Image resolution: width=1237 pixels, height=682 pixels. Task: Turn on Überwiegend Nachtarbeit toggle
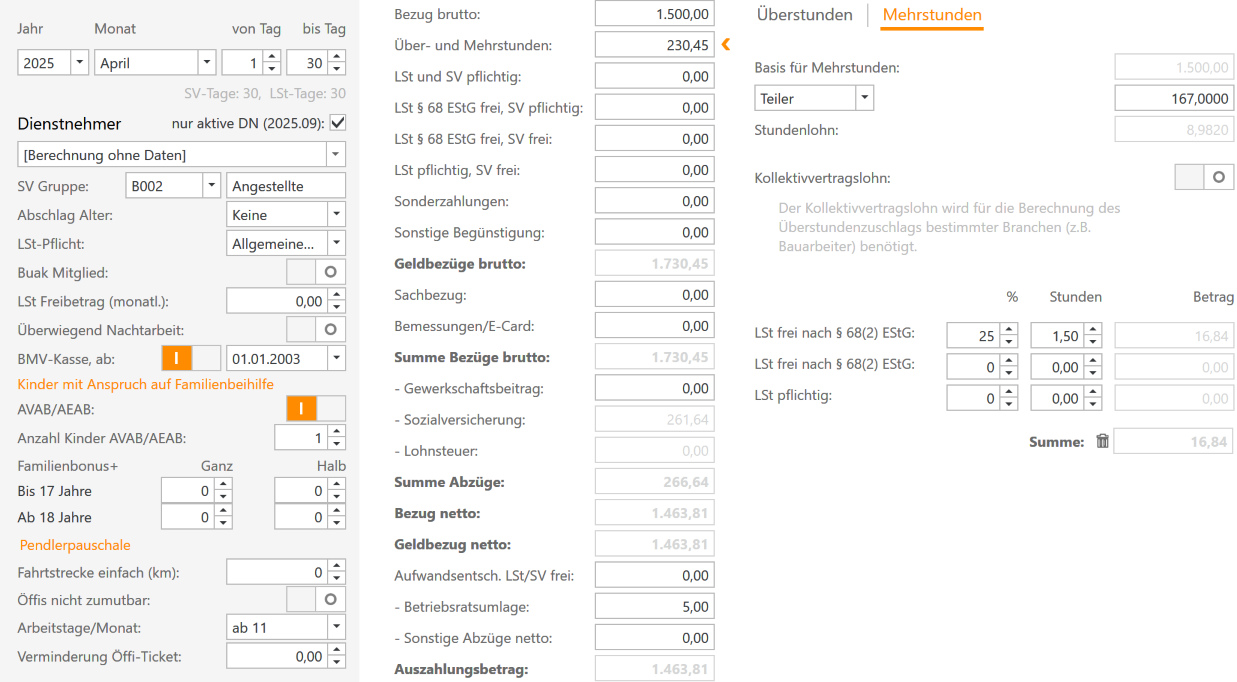point(316,328)
